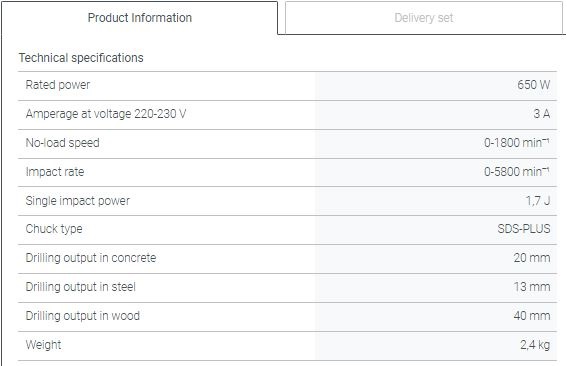Click the 0-1800 min⁻¹ speed value

[x=517, y=142]
